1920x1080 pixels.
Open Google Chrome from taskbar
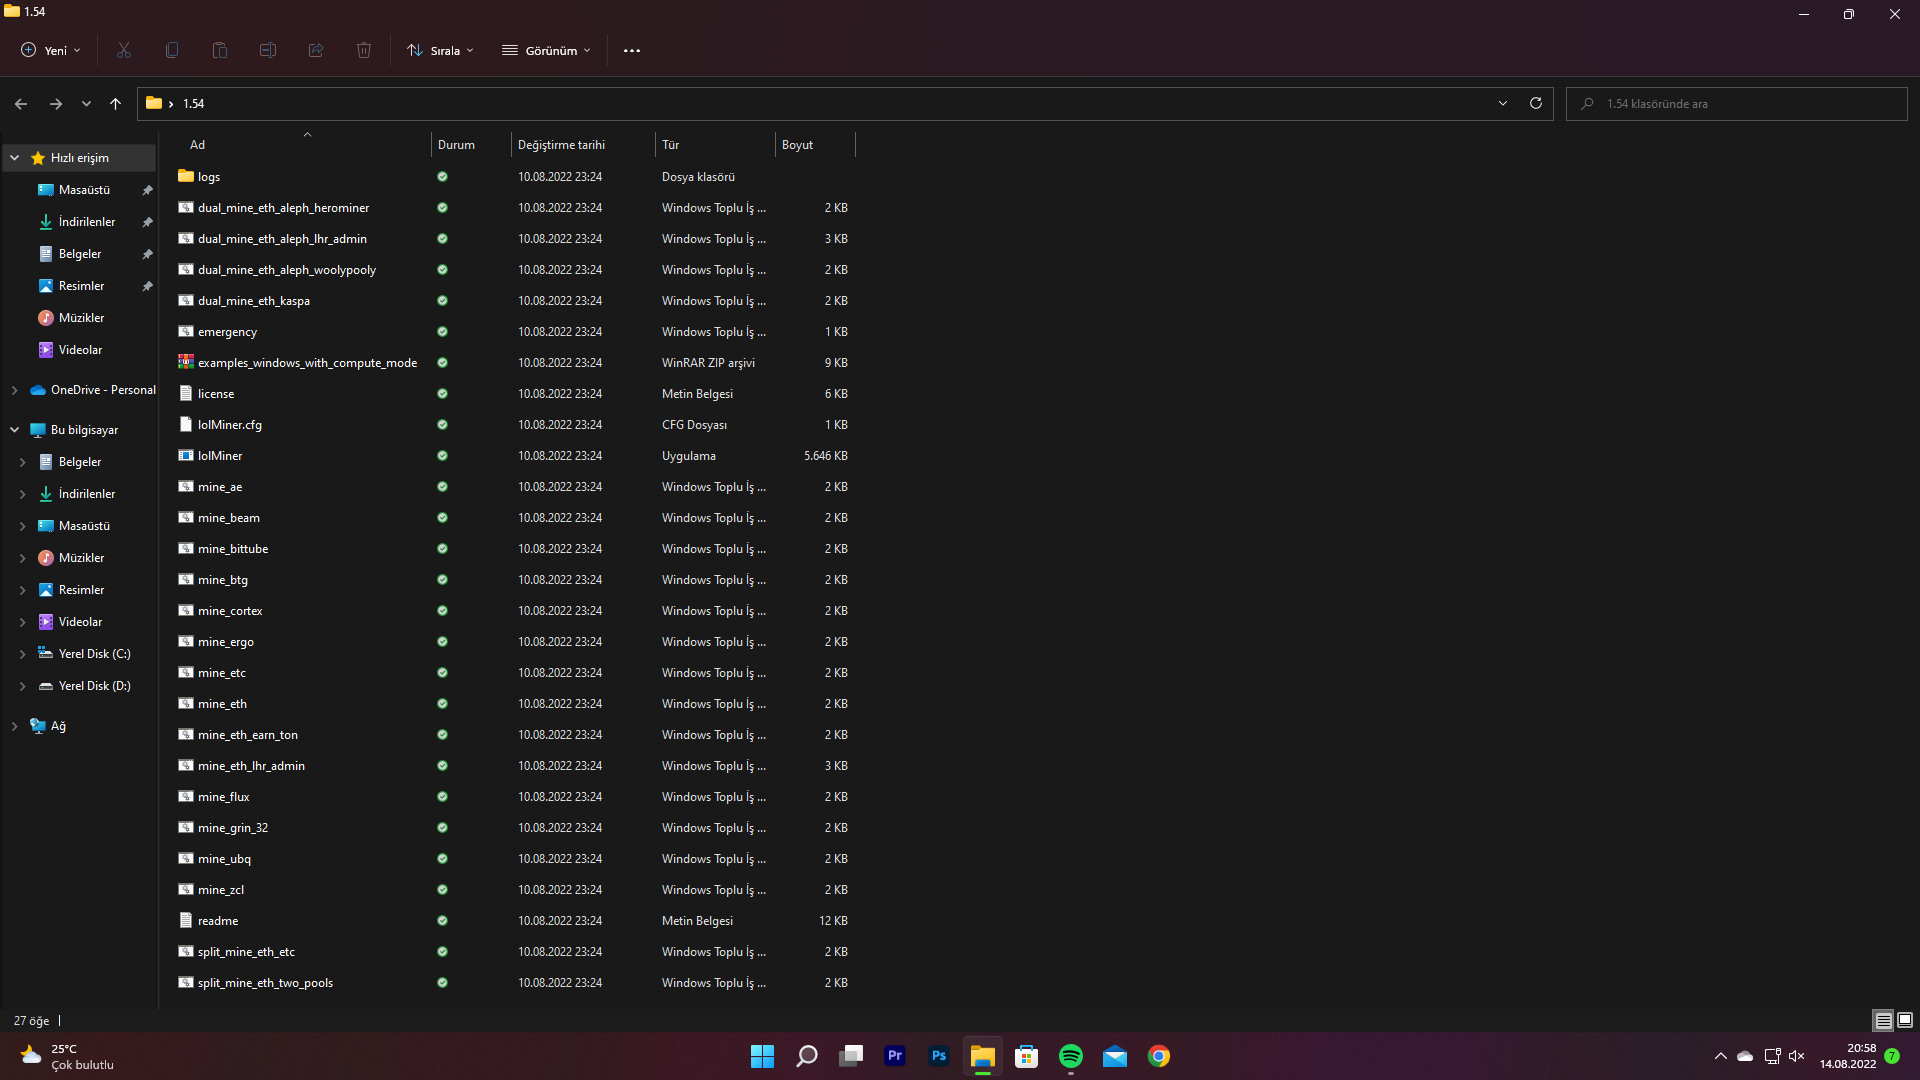click(1159, 1056)
